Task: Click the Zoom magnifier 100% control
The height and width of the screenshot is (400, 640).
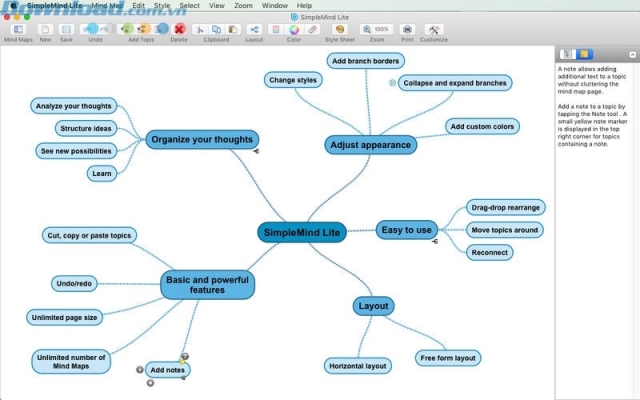Action: pyautogui.click(x=376, y=29)
